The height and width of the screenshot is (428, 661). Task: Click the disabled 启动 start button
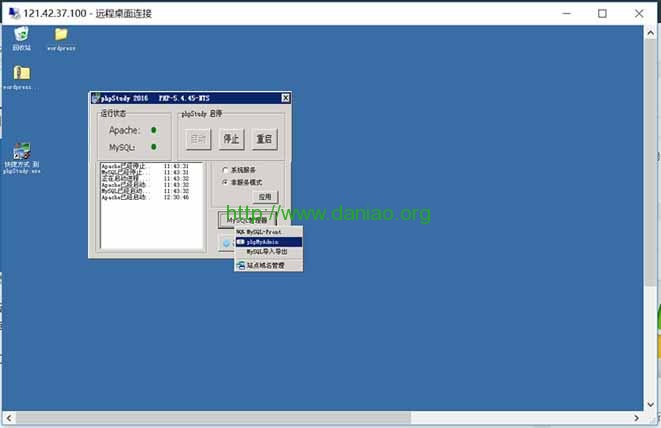pos(198,139)
